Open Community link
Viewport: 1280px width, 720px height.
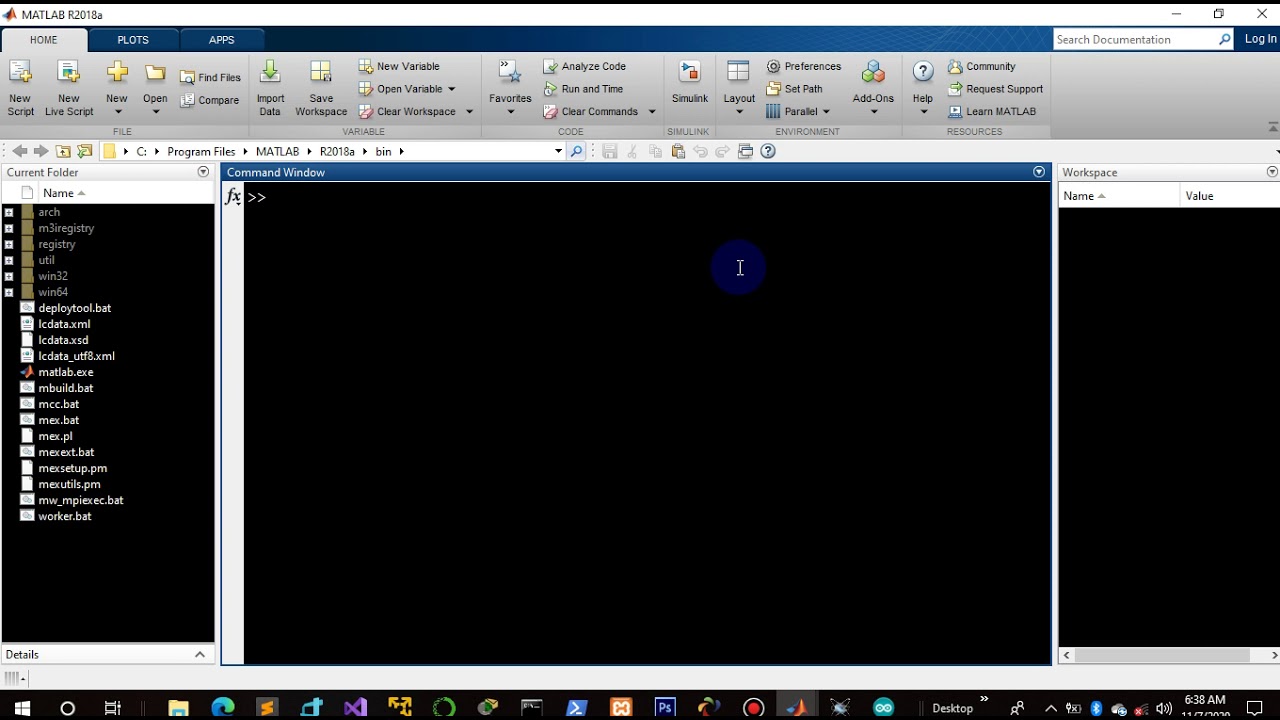pyautogui.click(x=981, y=66)
